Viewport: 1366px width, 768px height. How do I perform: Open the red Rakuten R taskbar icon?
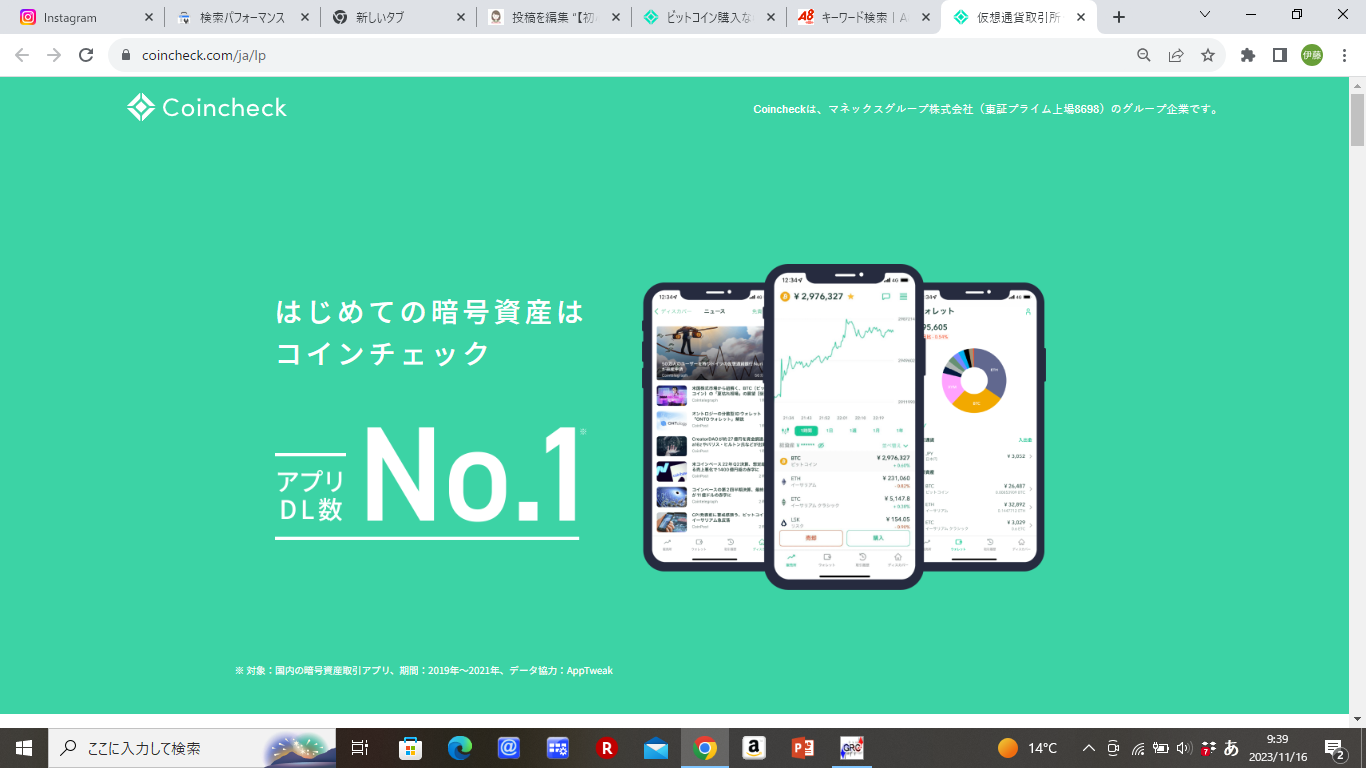point(606,748)
